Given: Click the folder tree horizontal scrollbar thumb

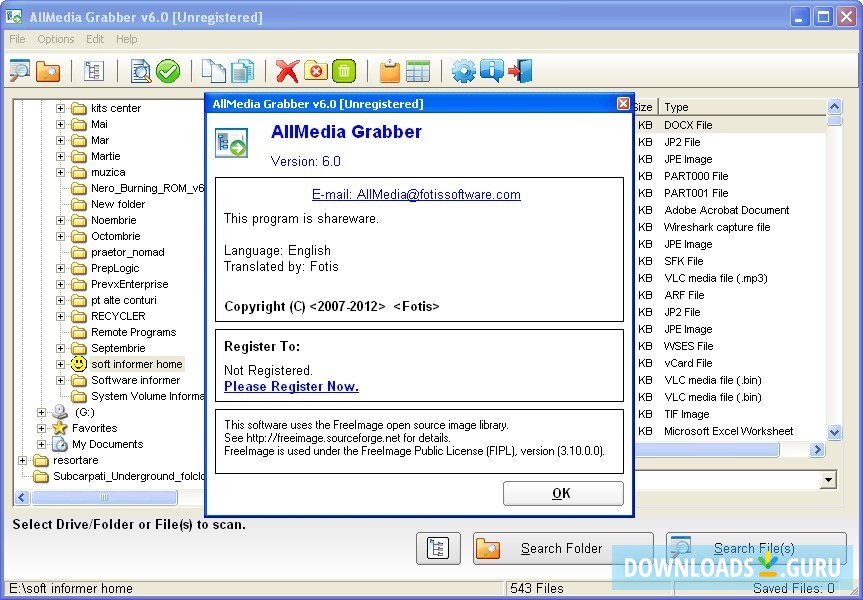Looking at the screenshot, I should 104,498.
